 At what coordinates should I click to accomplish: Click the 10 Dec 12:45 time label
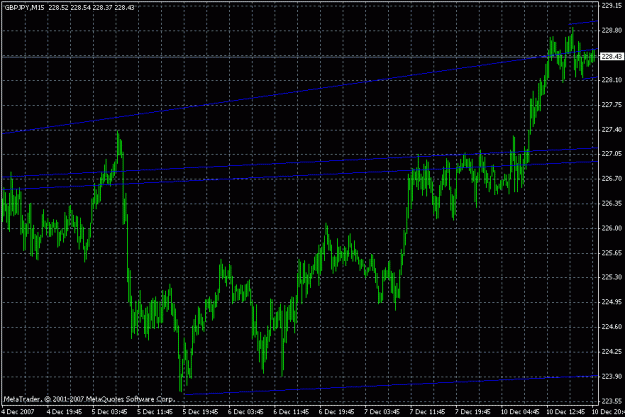[x=566, y=411]
